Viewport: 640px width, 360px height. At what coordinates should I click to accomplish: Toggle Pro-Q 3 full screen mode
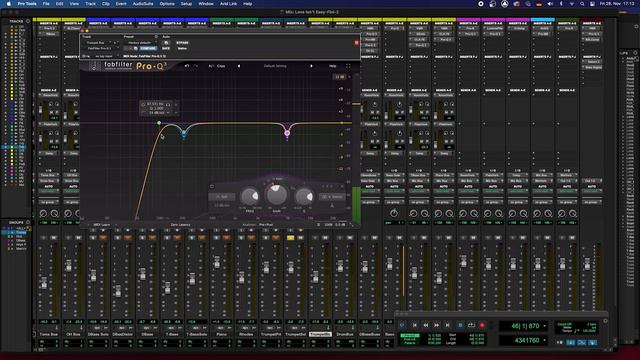click(348, 66)
